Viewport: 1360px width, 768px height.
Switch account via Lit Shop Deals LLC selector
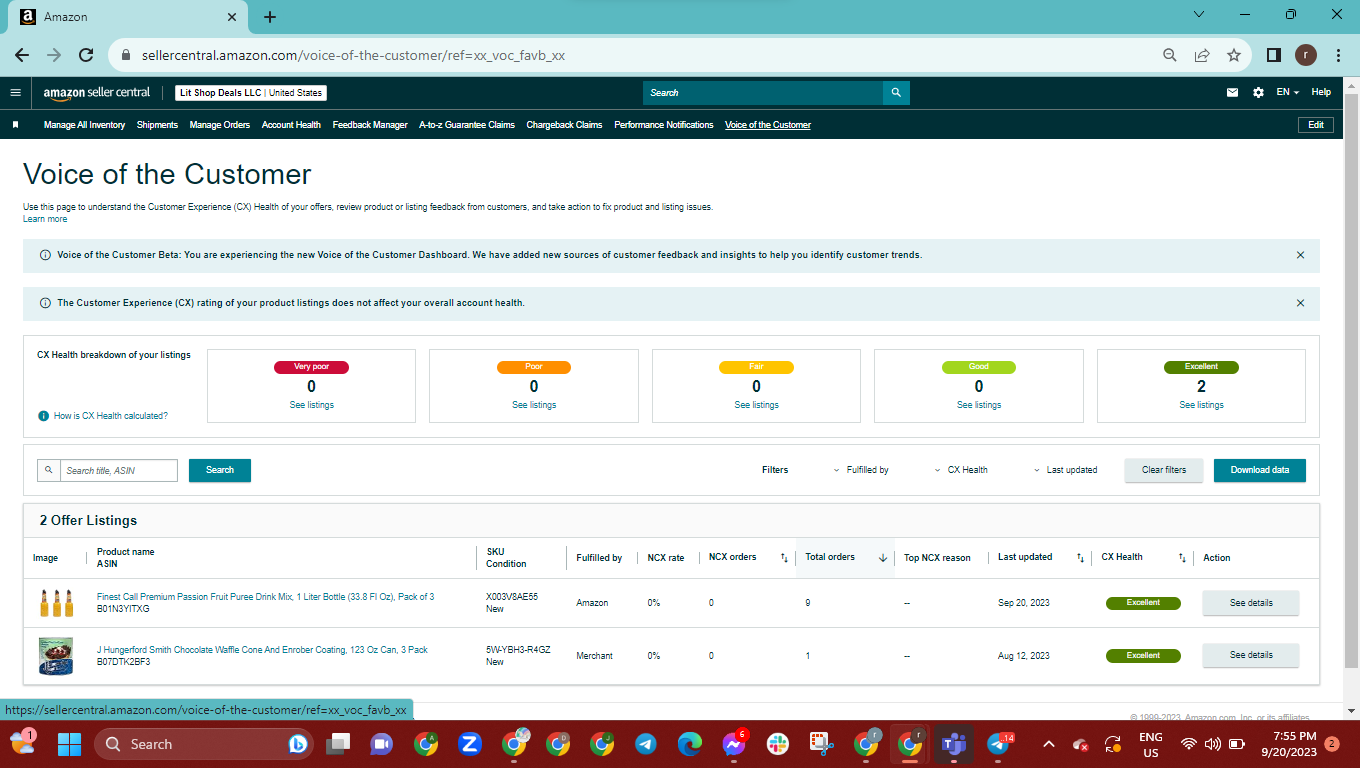tap(250, 93)
